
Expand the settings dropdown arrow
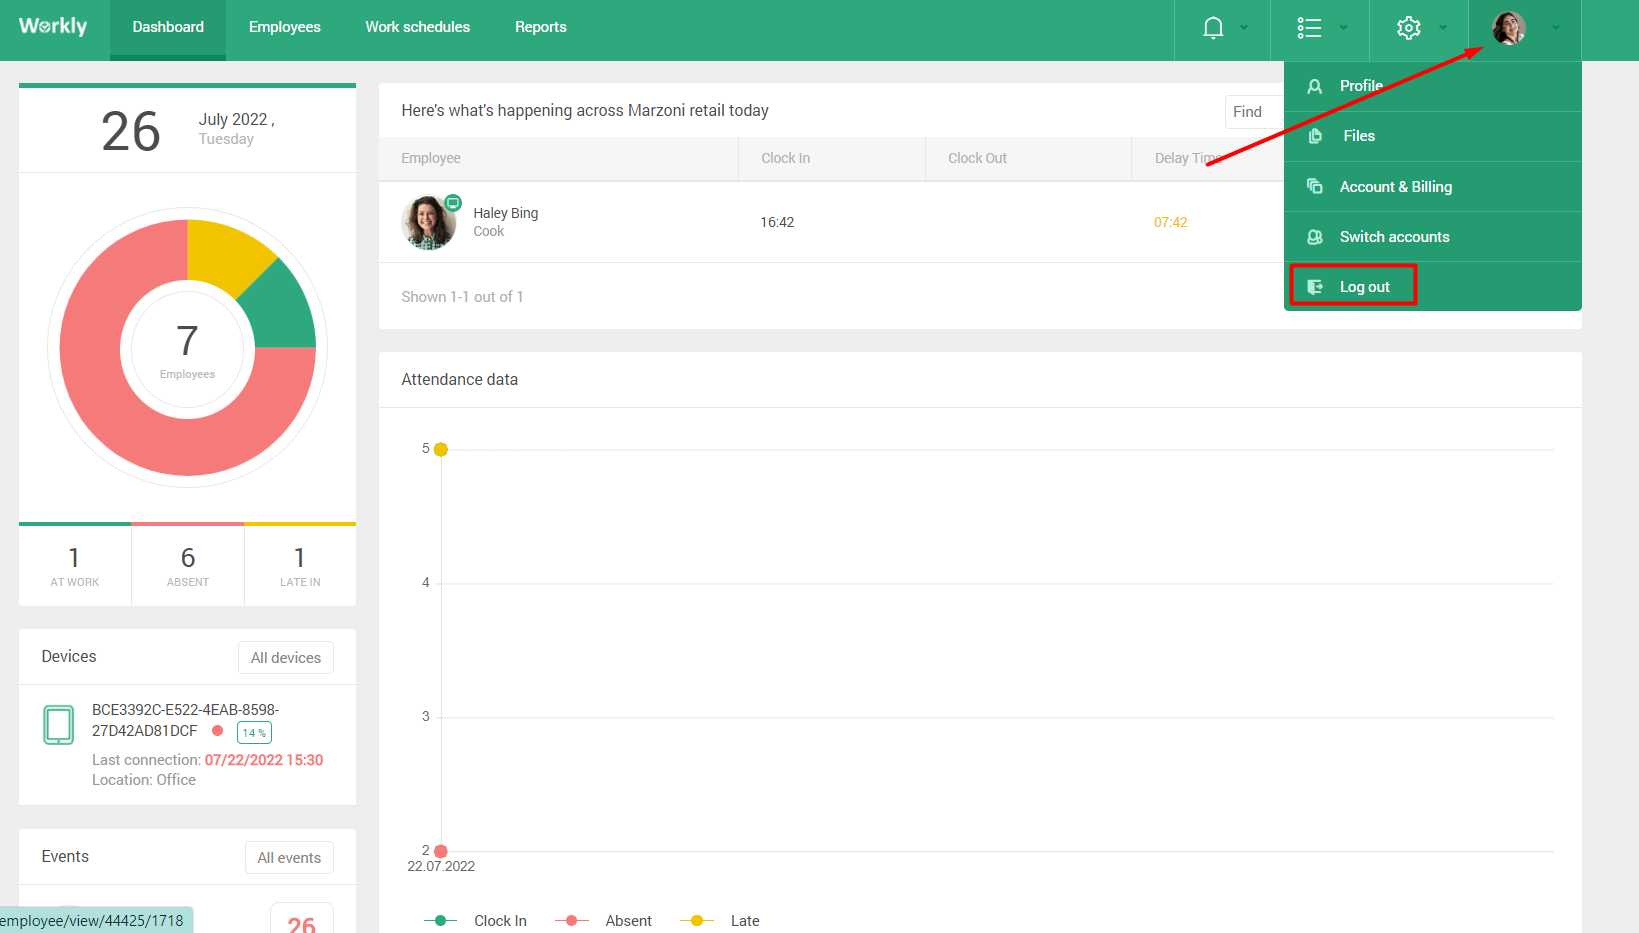pos(1442,28)
